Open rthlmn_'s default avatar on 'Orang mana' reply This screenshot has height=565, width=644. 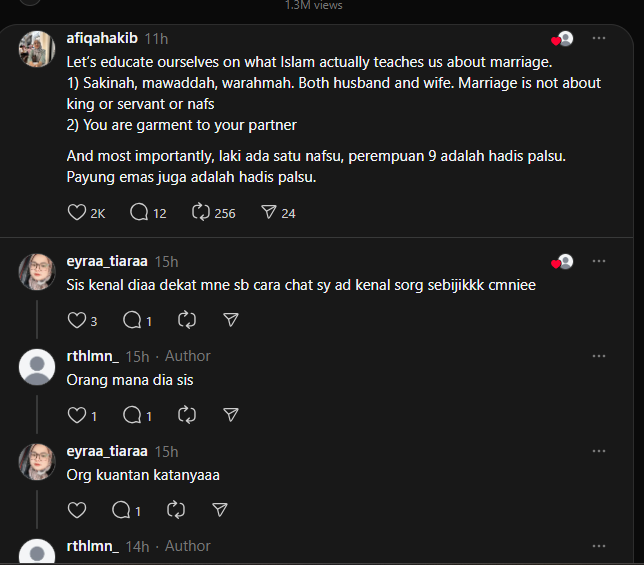(37, 367)
